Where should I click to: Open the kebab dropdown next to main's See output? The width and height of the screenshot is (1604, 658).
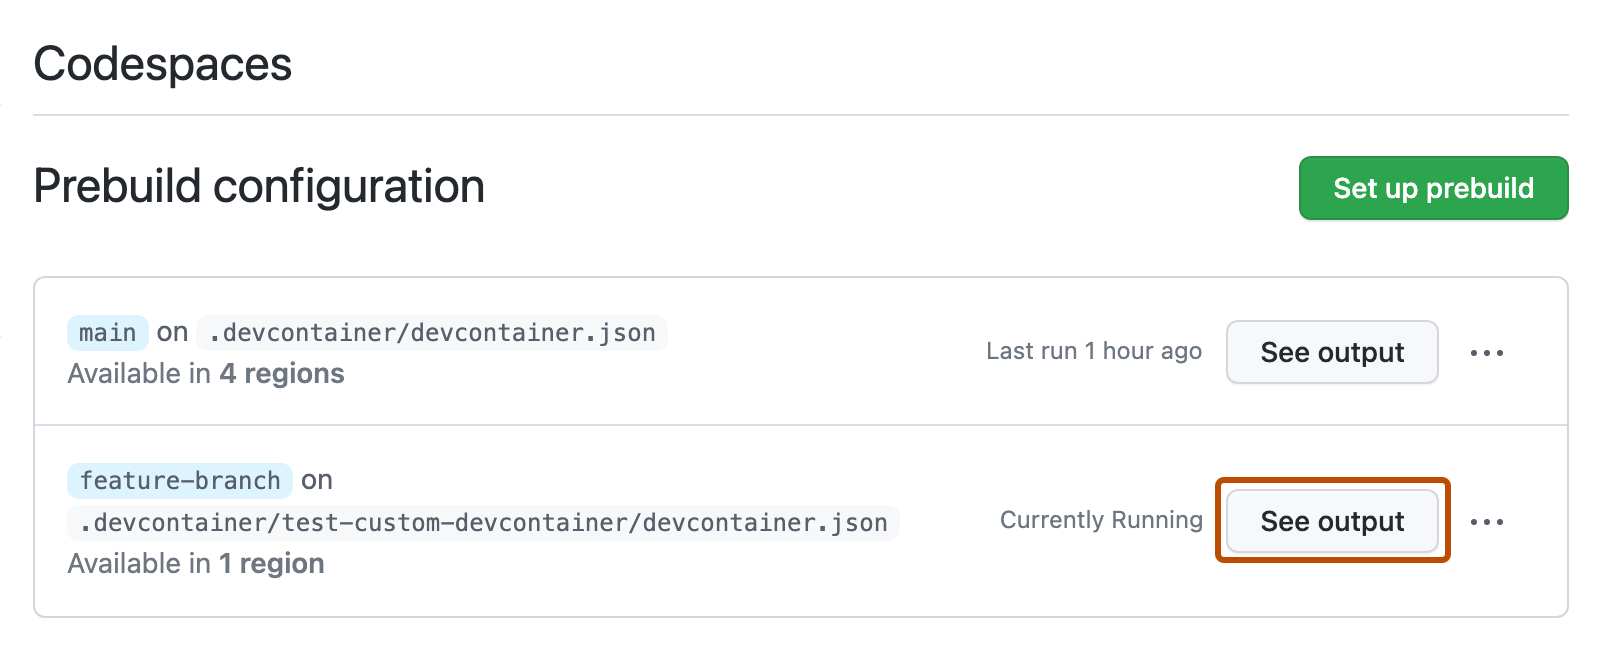point(1487,352)
